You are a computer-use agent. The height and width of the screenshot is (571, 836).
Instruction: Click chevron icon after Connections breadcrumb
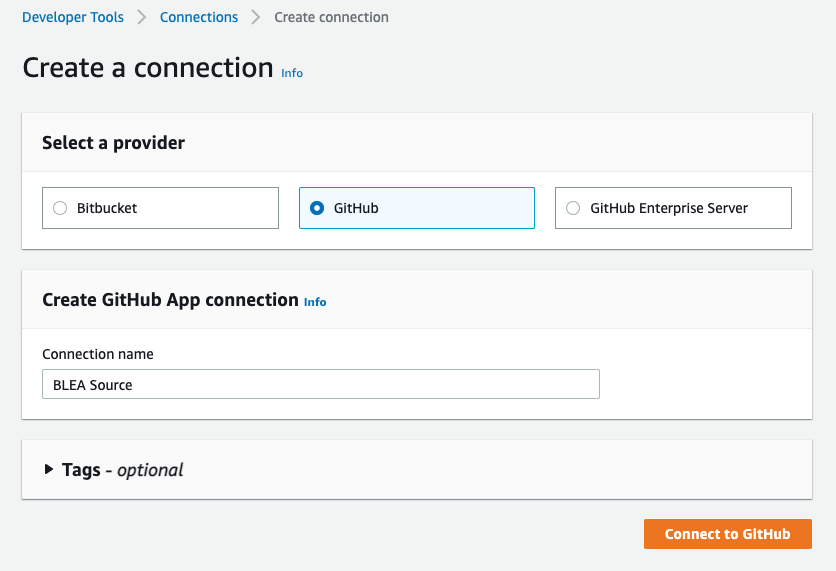click(x=256, y=17)
